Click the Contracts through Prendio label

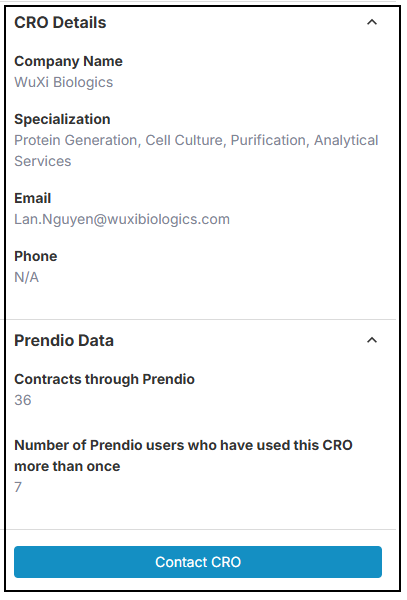[x=104, y=379]
